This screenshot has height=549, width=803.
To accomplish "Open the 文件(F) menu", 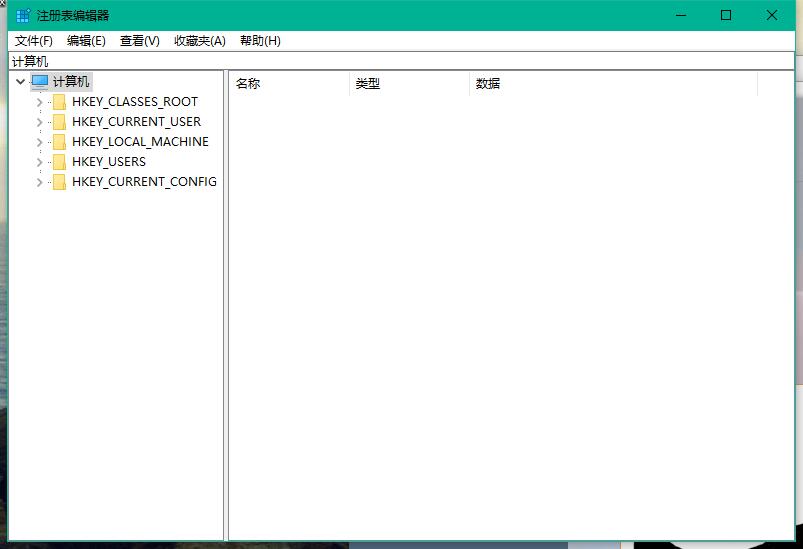I will click(33, 41).
